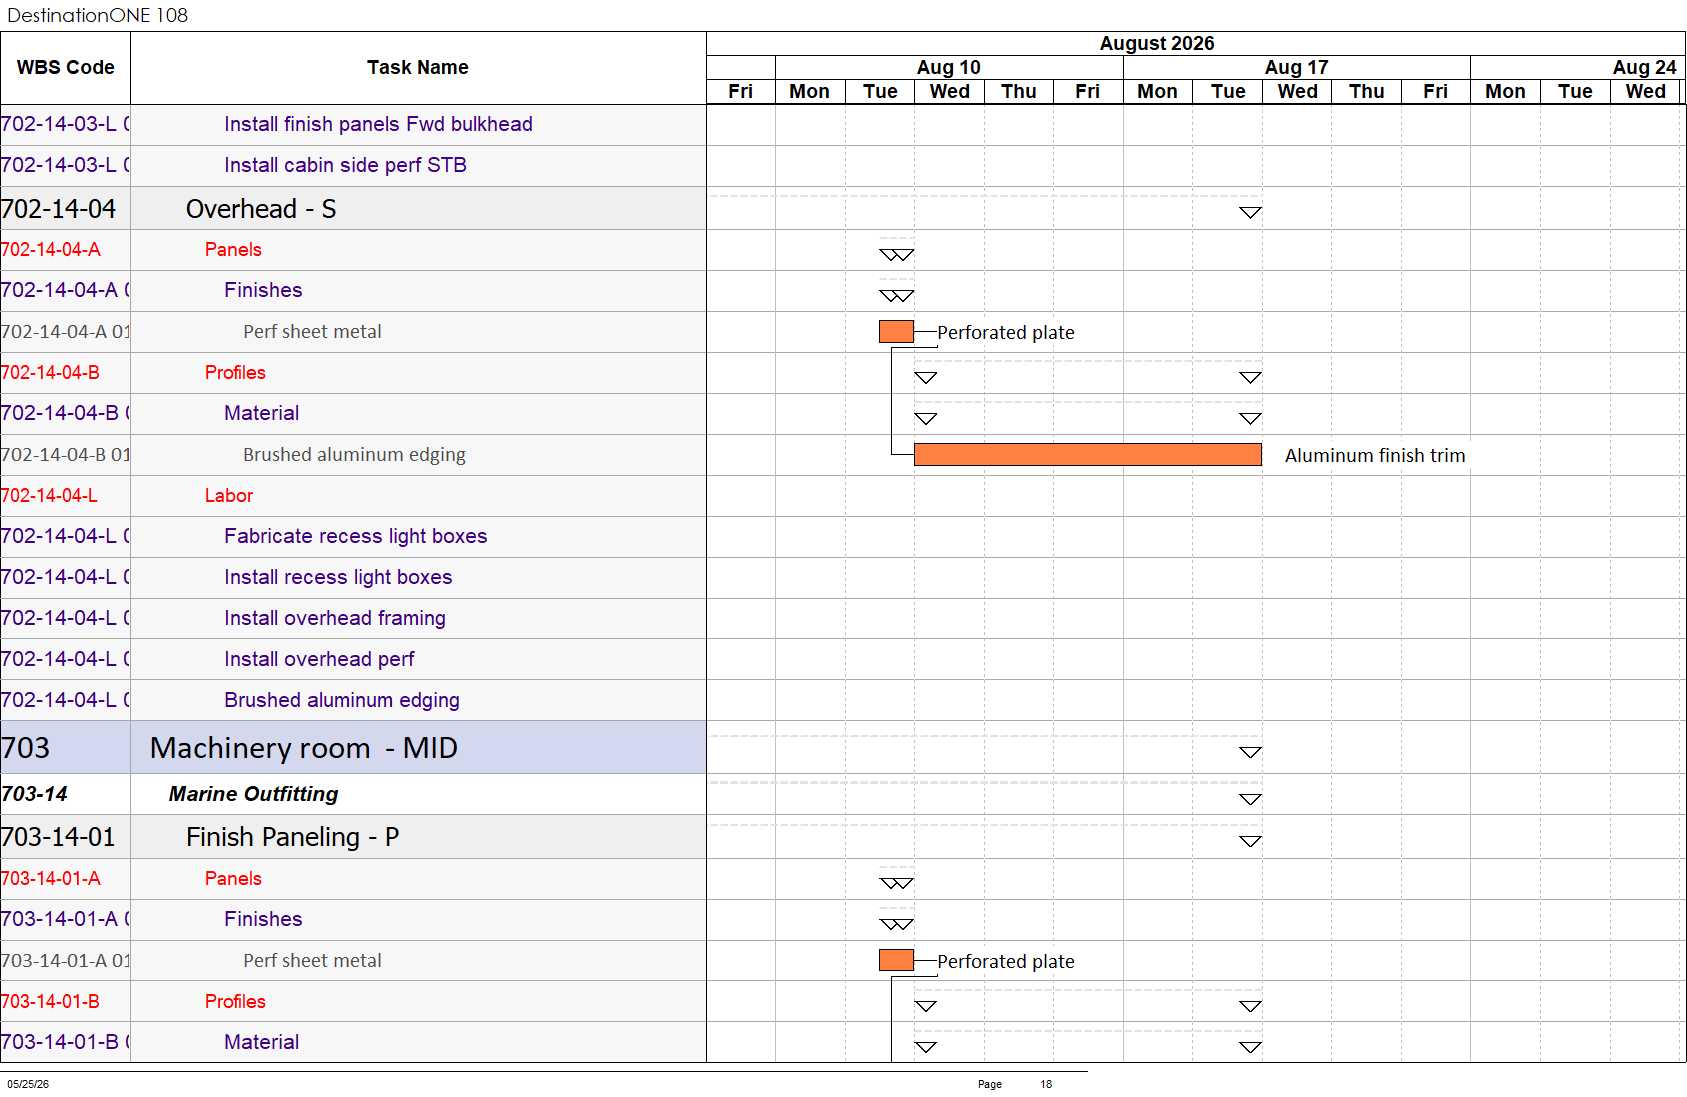Select the Machinery room - MID row
This screenshot has width=1687, height=1097.
tap(353, 748)
